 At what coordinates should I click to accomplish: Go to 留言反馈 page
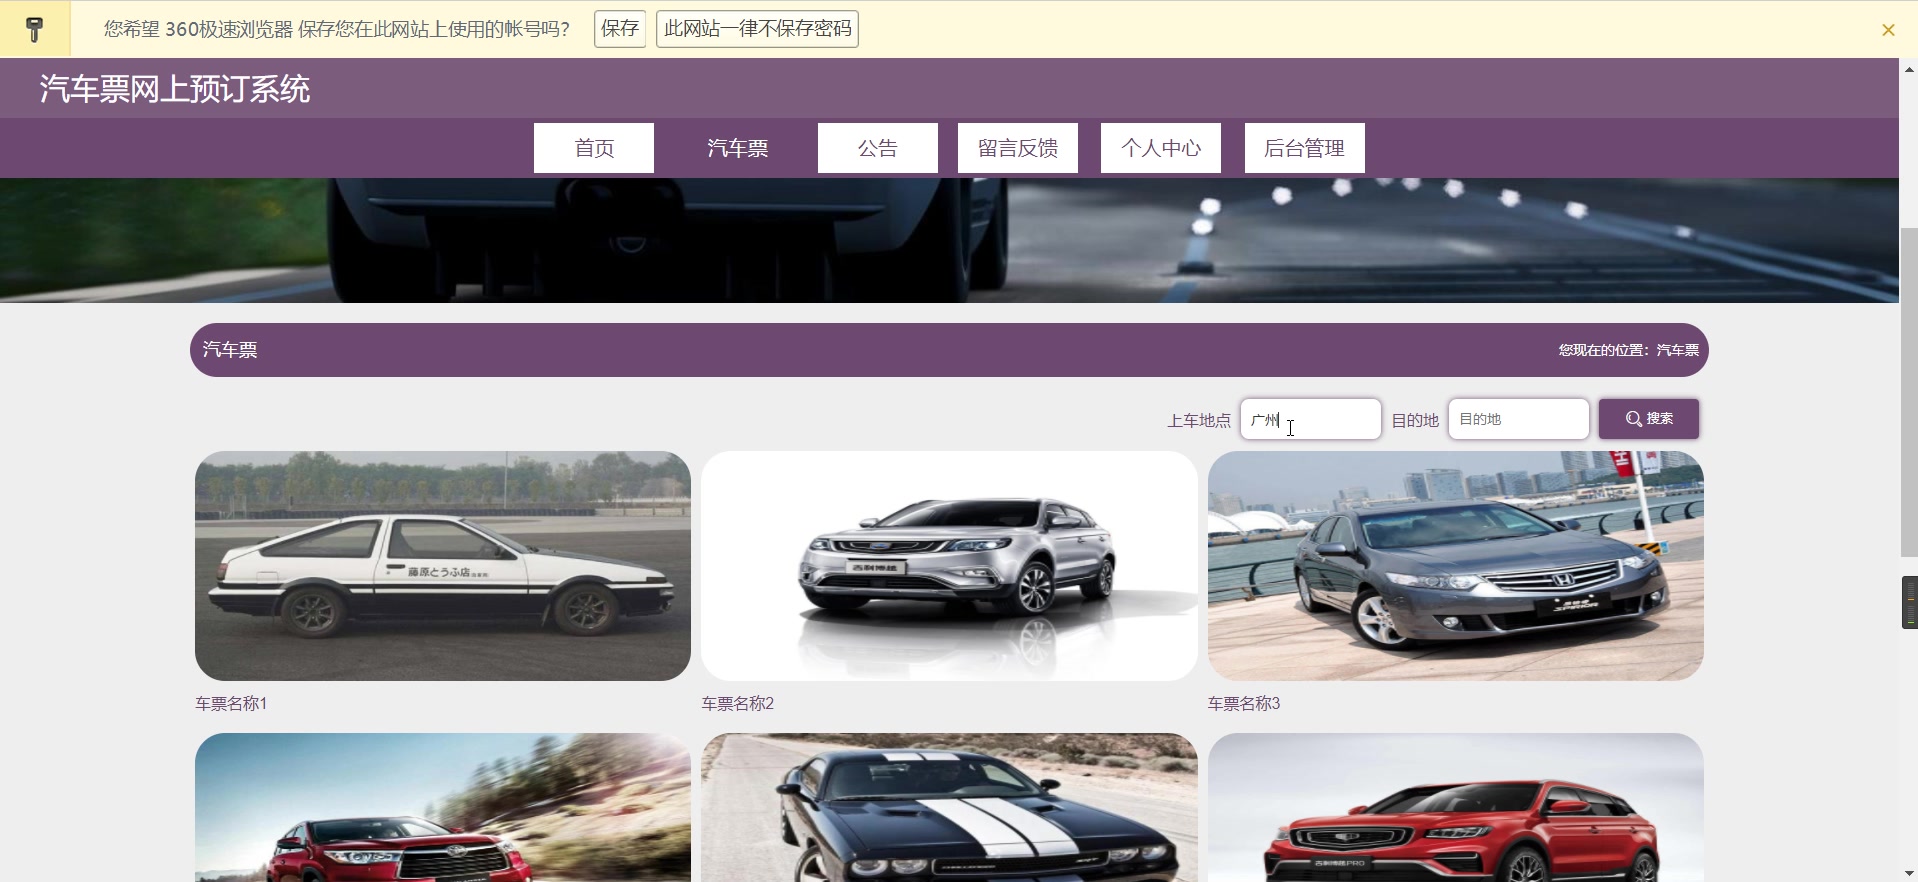(x=1018, y=148)
